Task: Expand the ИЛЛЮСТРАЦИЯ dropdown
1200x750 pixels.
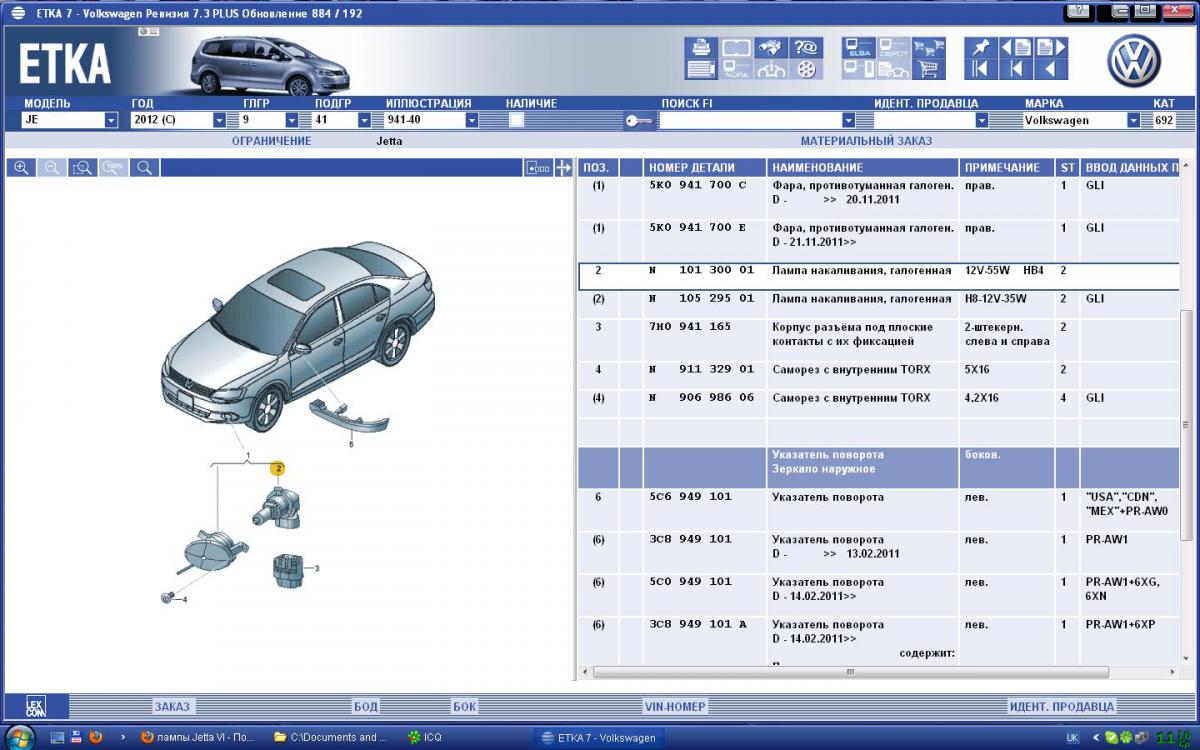Action: 472,120
